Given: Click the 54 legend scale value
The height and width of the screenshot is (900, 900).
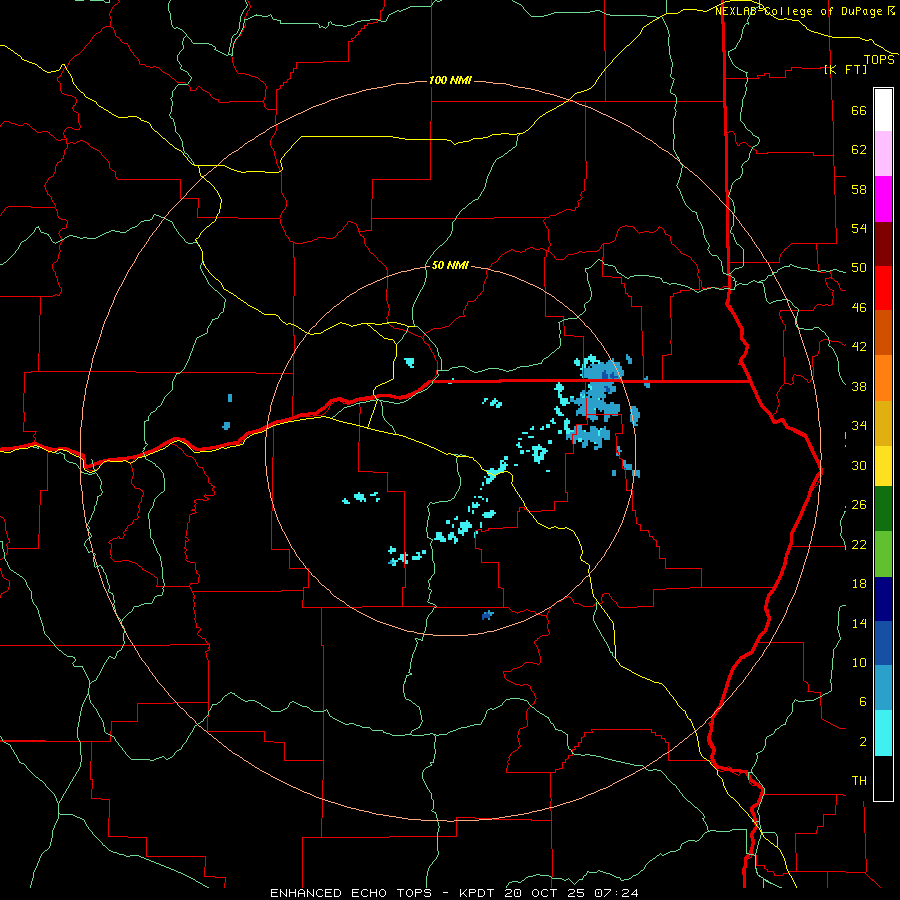Looking at the screenshot, I should 859,228.
